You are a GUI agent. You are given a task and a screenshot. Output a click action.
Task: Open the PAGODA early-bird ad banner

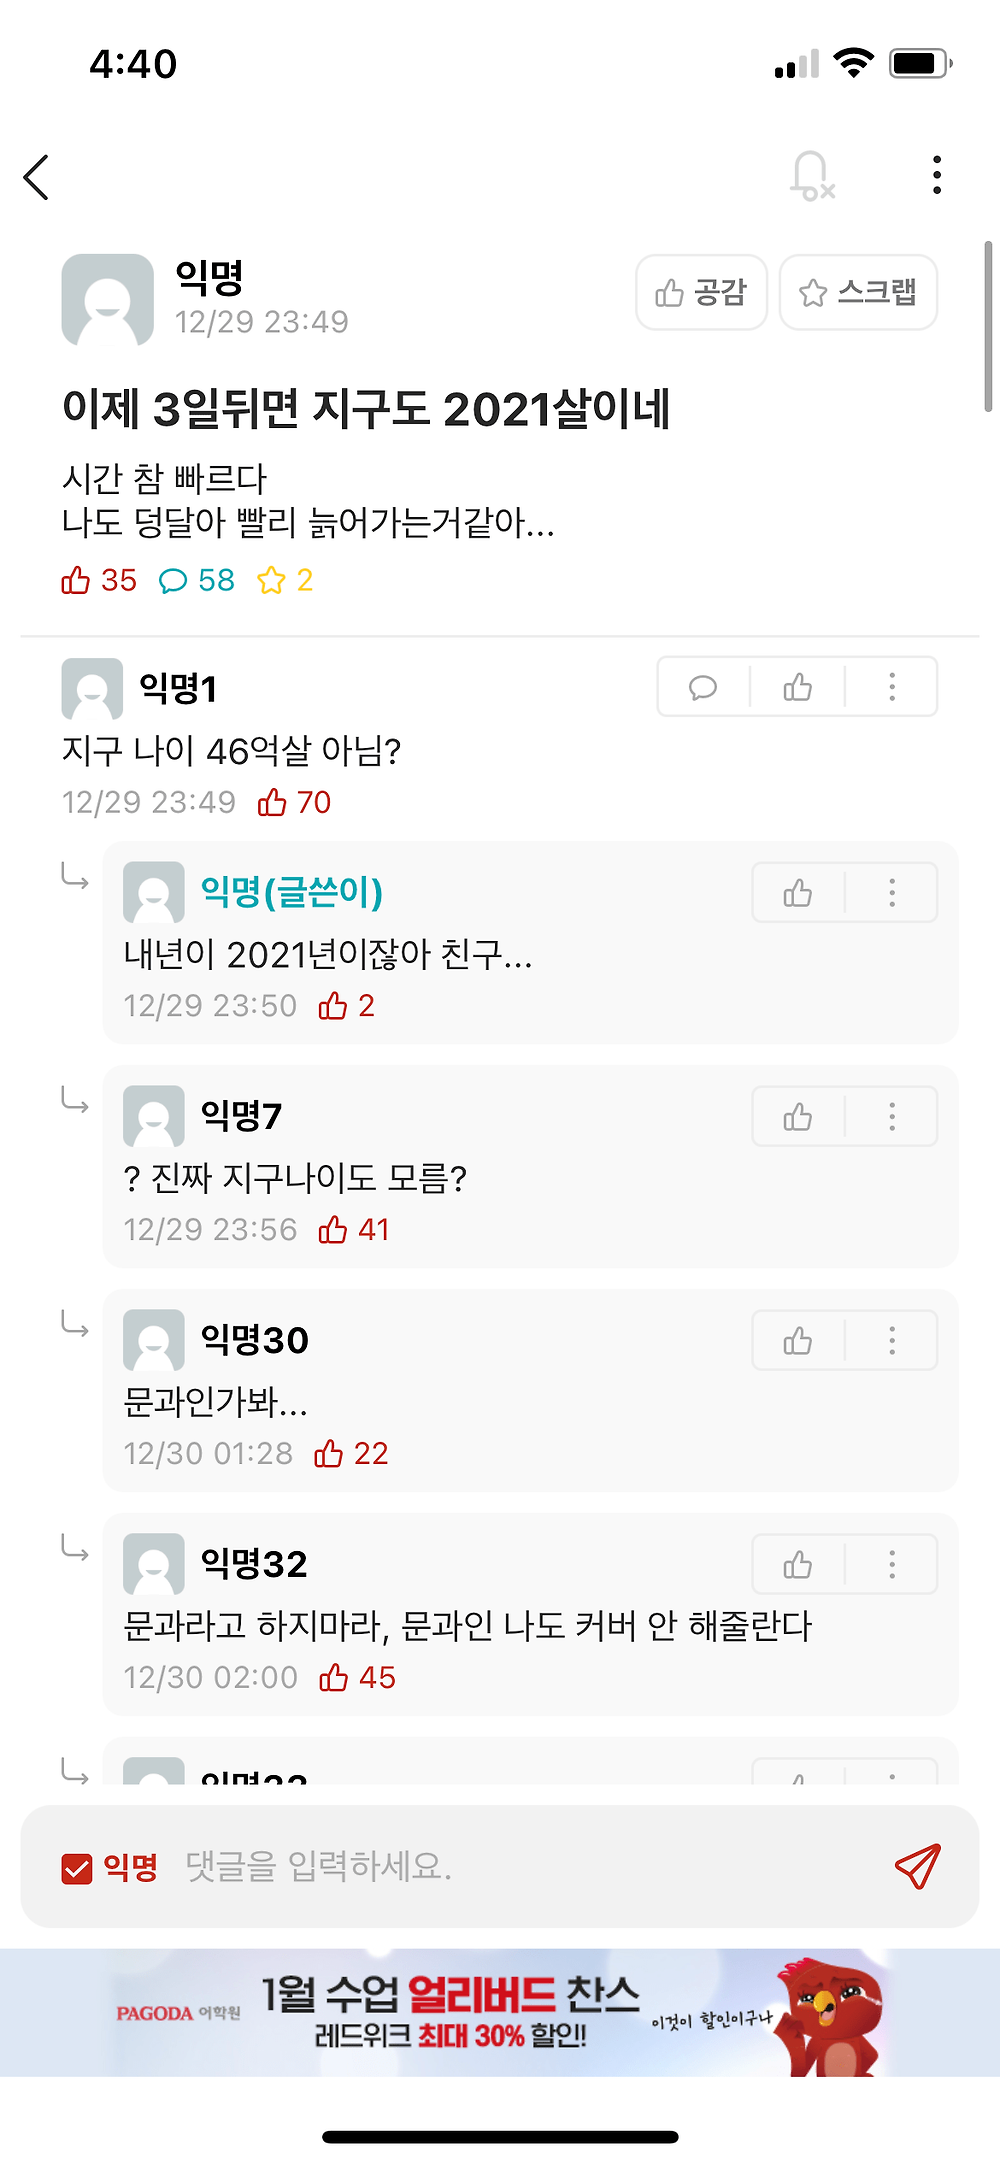click(x=500, y=2012)
